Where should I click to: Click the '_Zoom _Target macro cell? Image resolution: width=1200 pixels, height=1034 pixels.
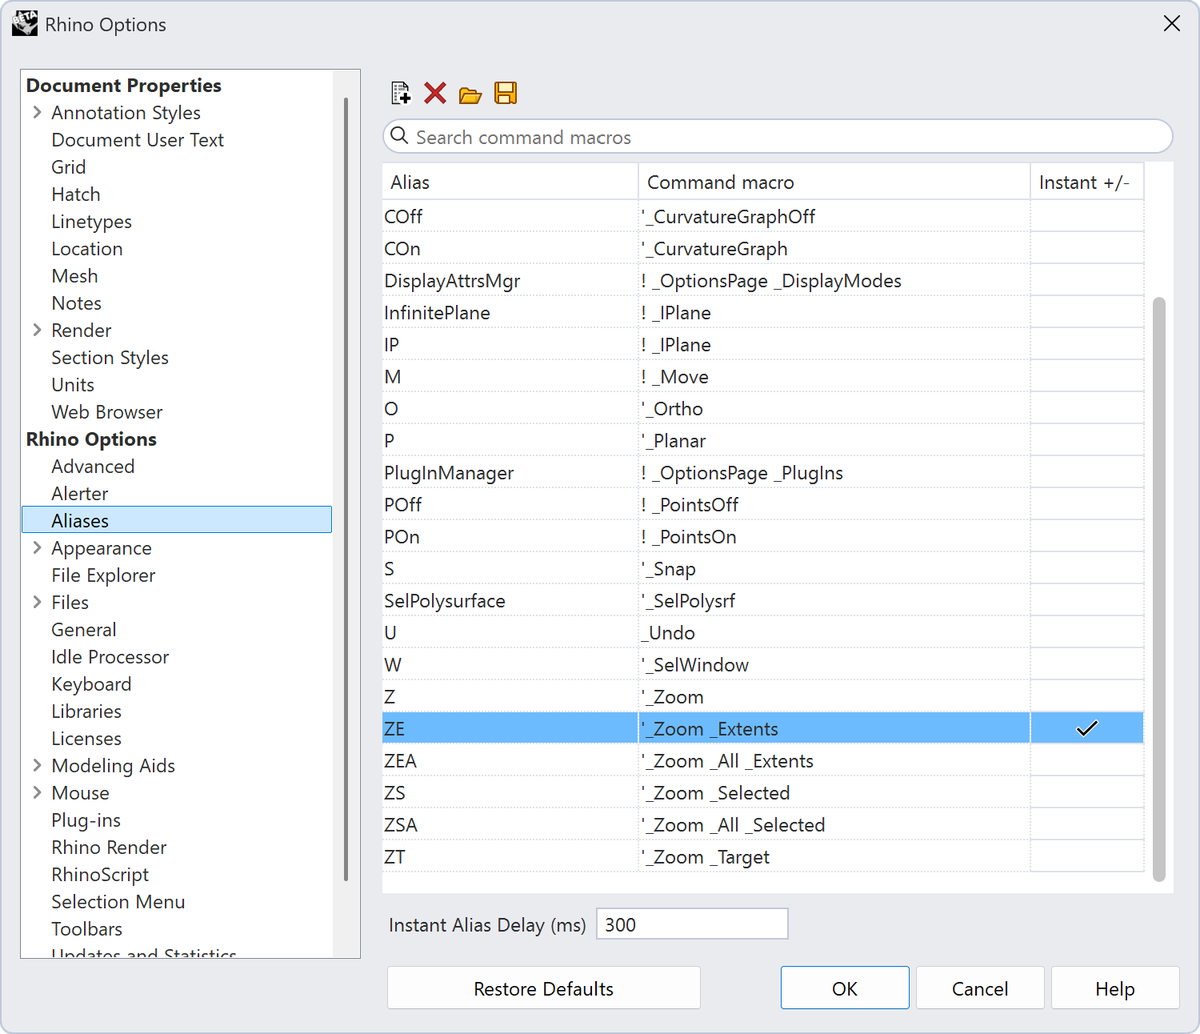(x=834, y=857)
